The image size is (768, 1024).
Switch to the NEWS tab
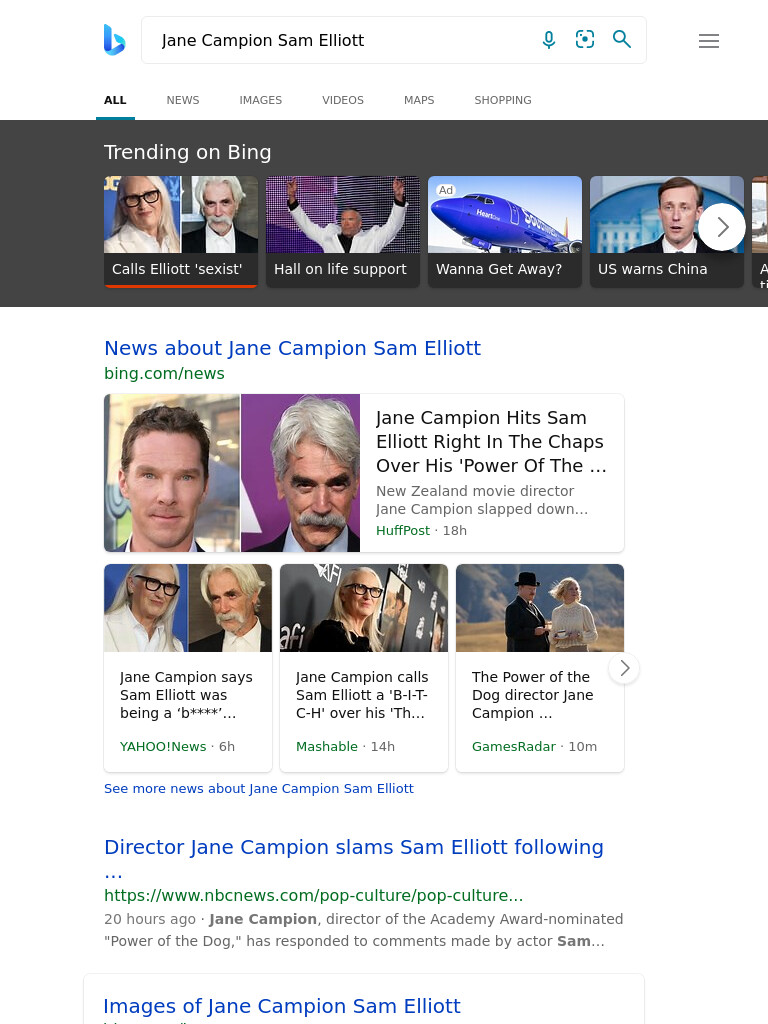[x=183, y=100]
